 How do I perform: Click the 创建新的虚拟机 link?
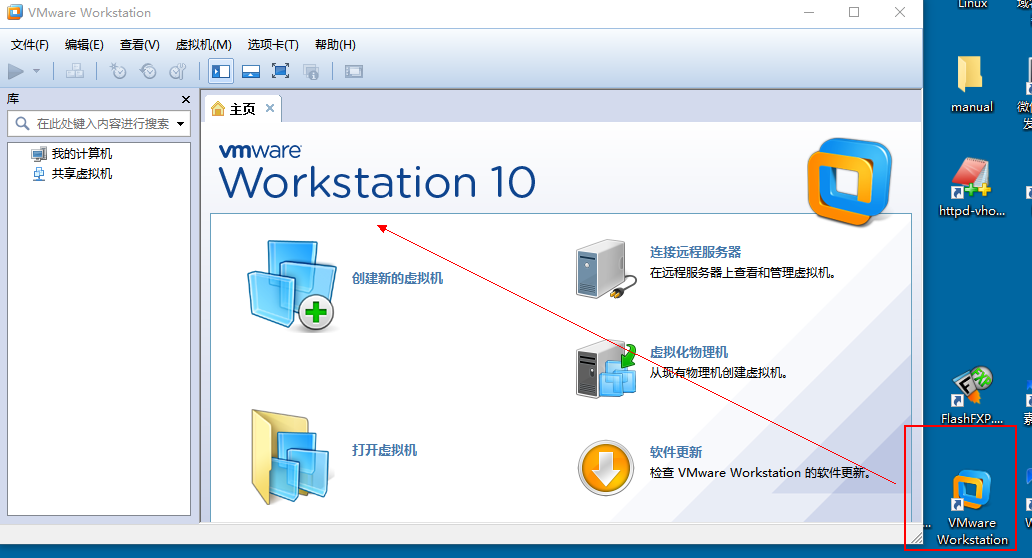click(397, 278)
